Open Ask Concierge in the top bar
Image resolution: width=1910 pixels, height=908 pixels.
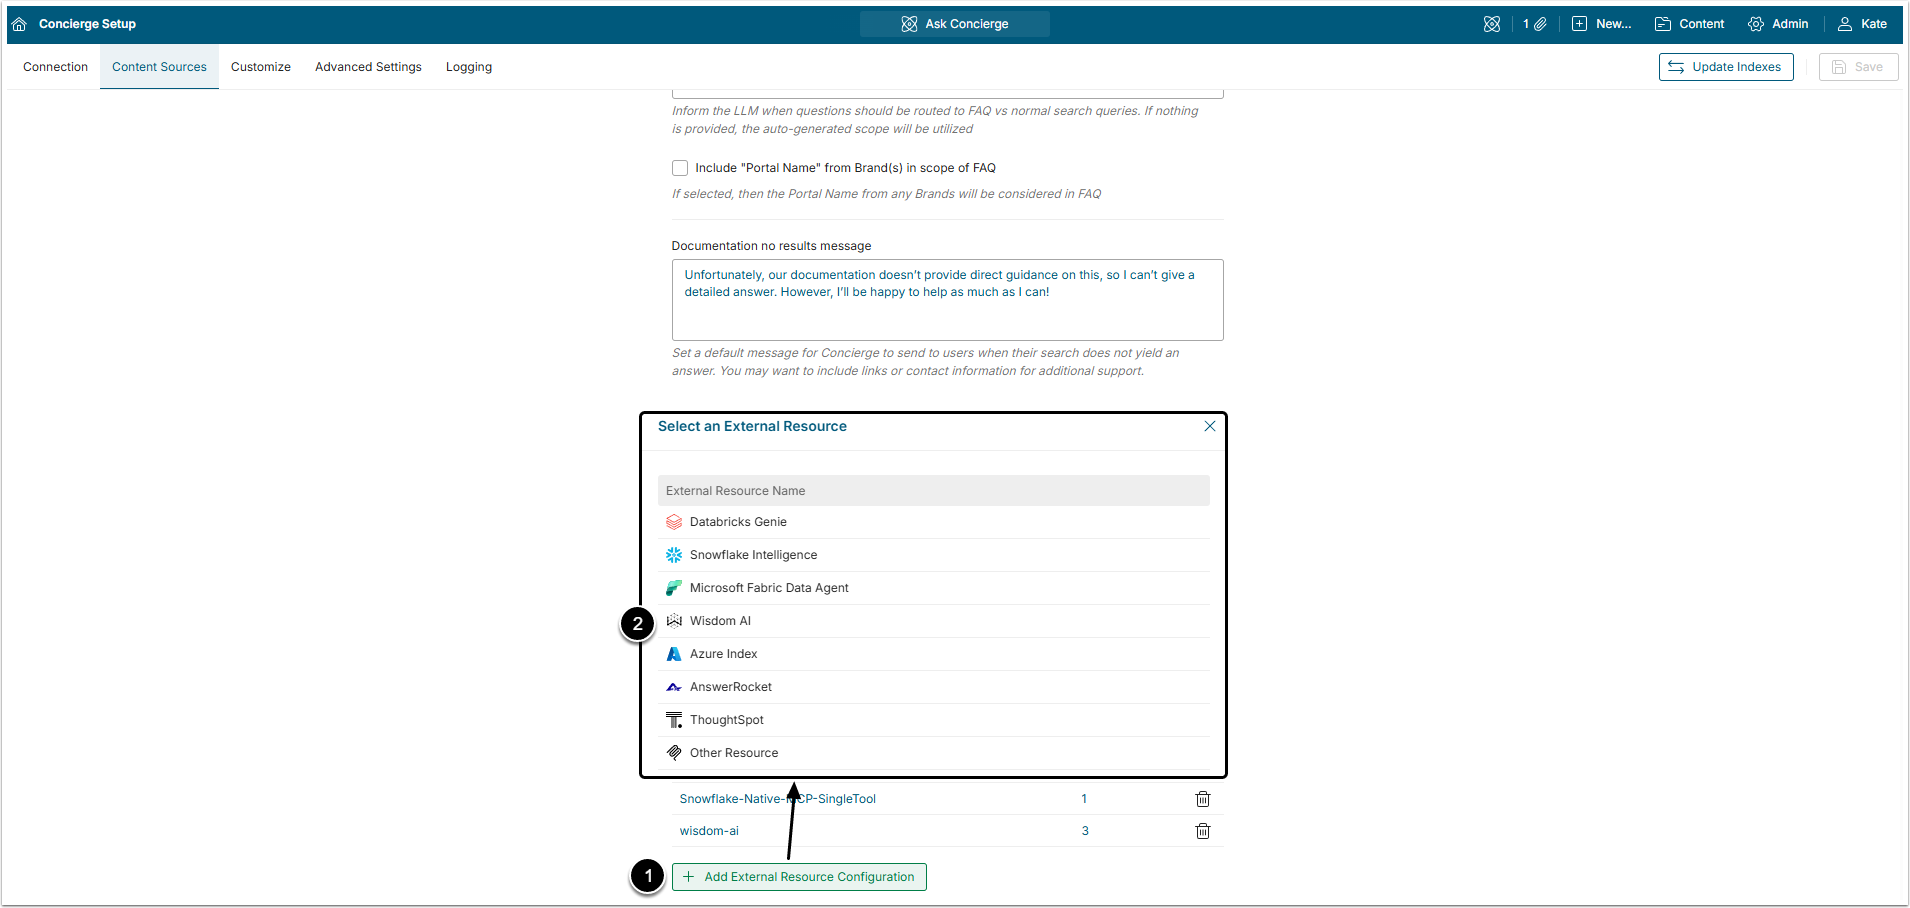click(x=955, y=24)
